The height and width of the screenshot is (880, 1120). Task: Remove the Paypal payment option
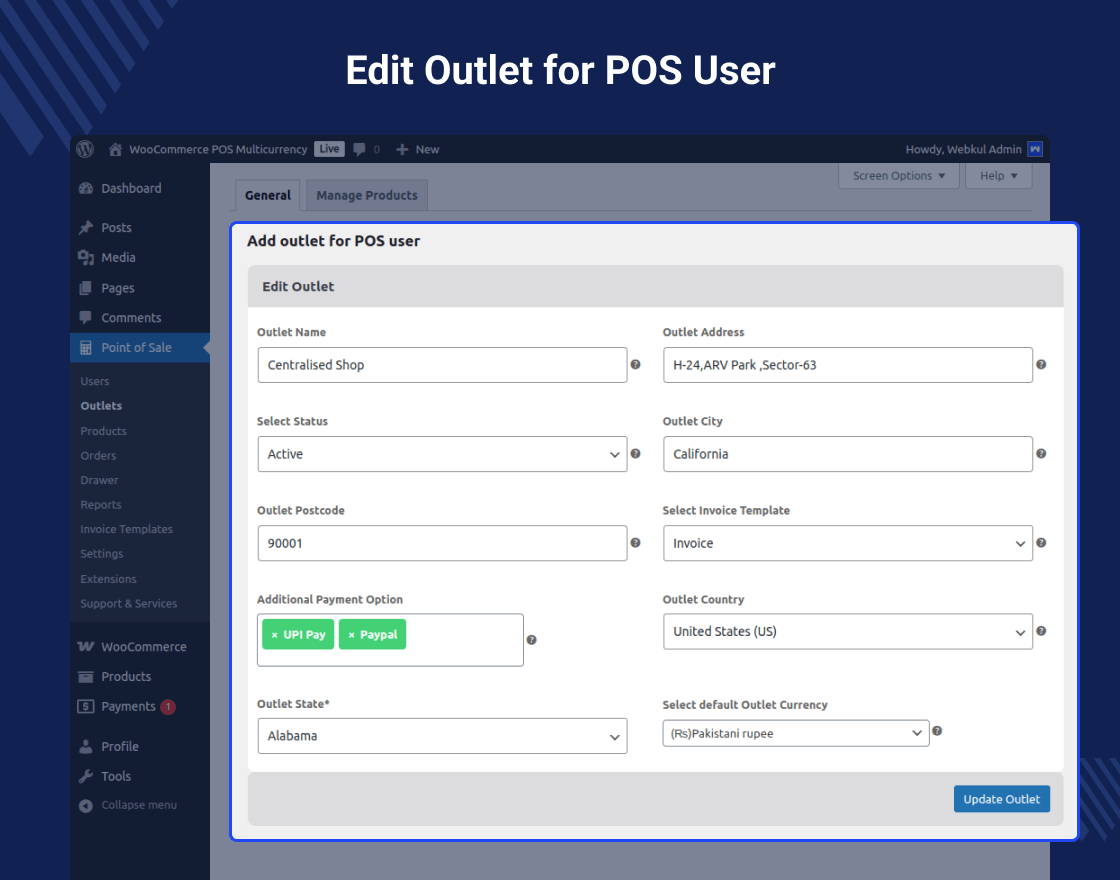[x=352, y=634]
